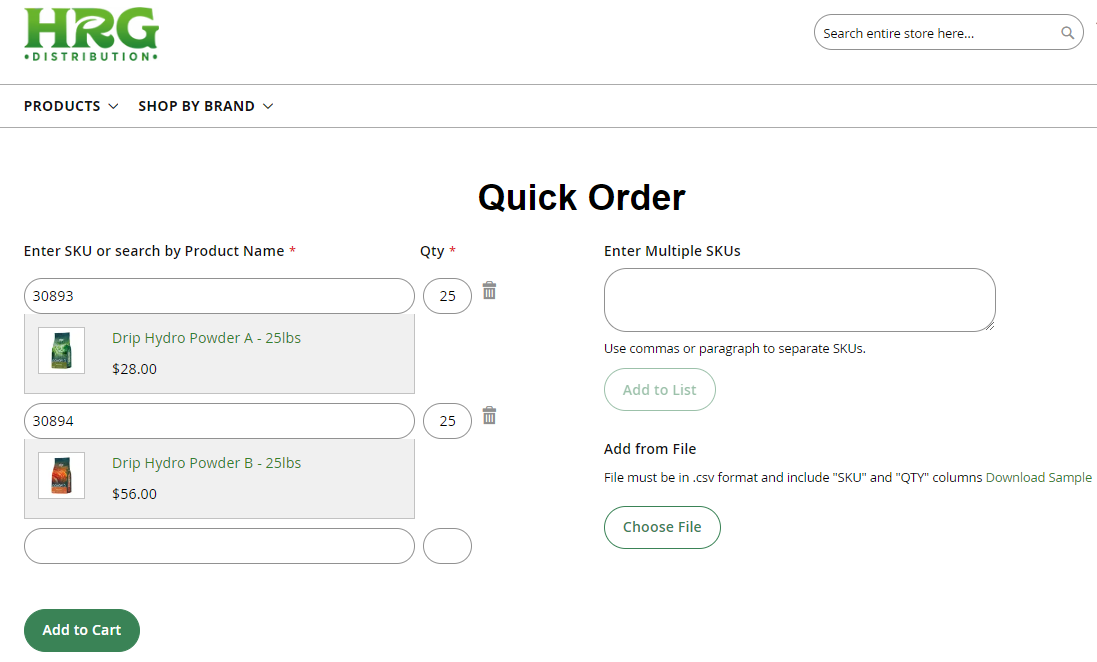Open Drip Hydro Powder A product thumbnail

[x=62, y=351]
